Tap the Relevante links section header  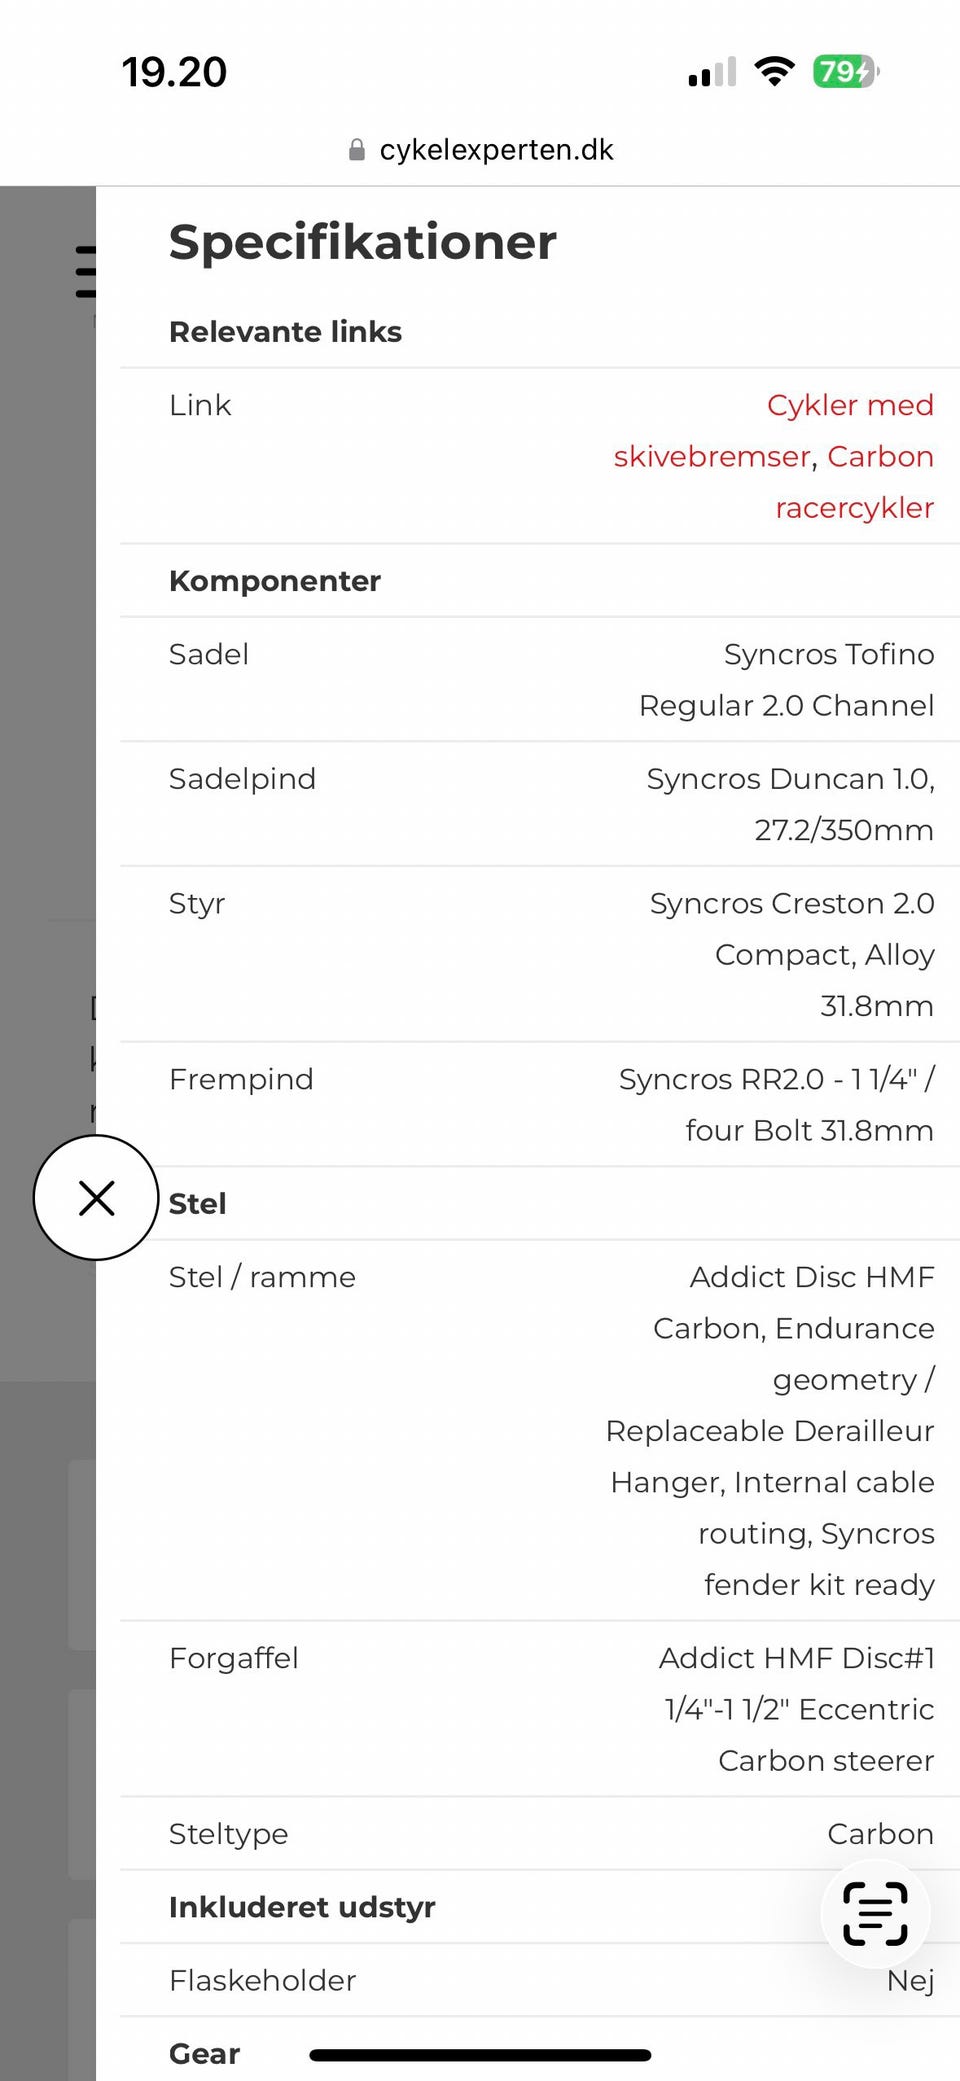[285, 332]
